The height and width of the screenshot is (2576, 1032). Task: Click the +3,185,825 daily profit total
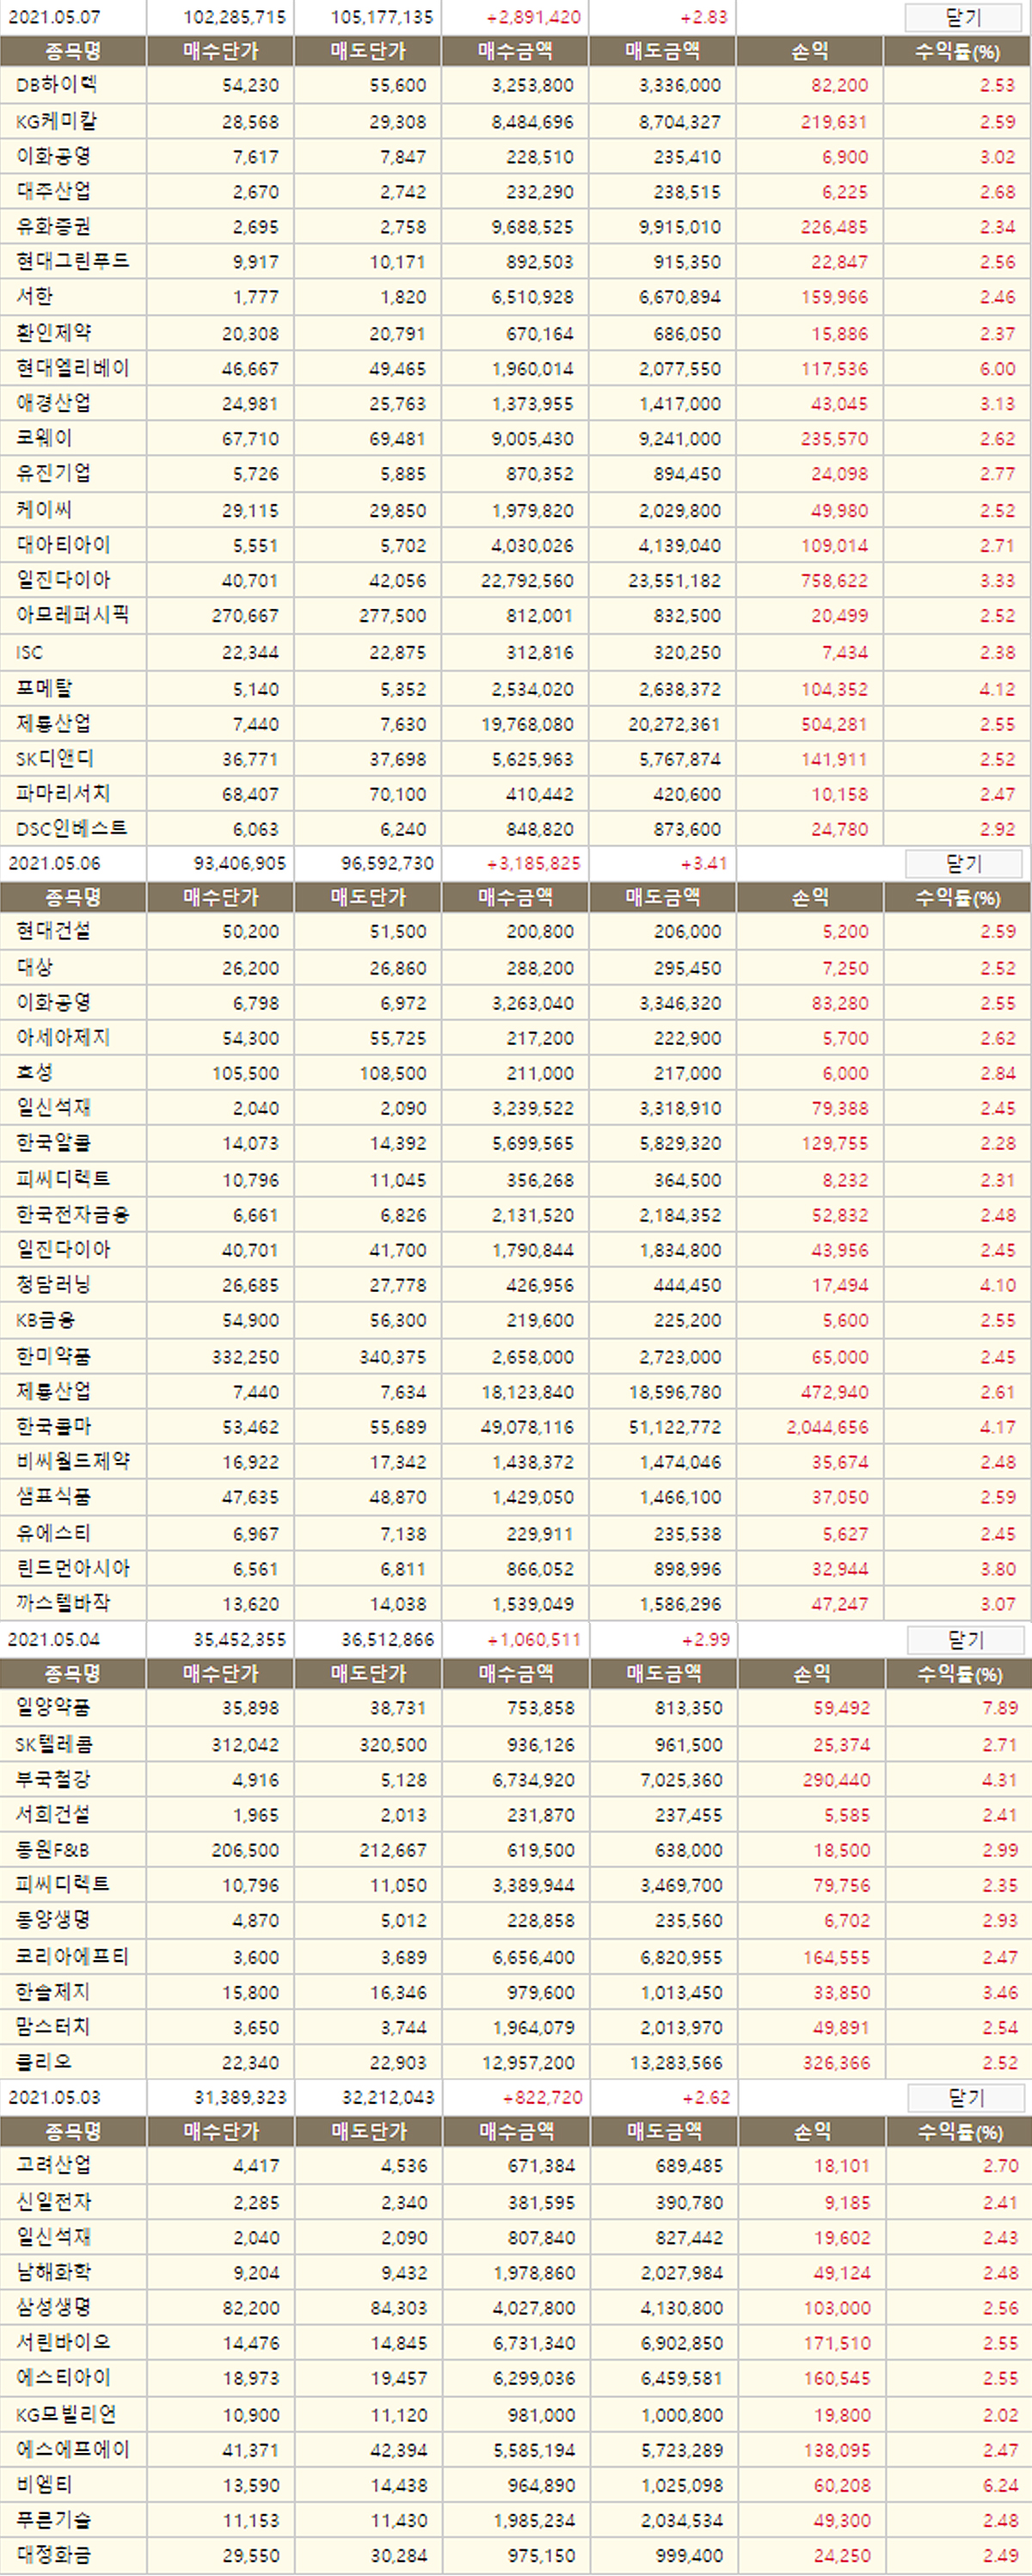click(x=533, y=863)
